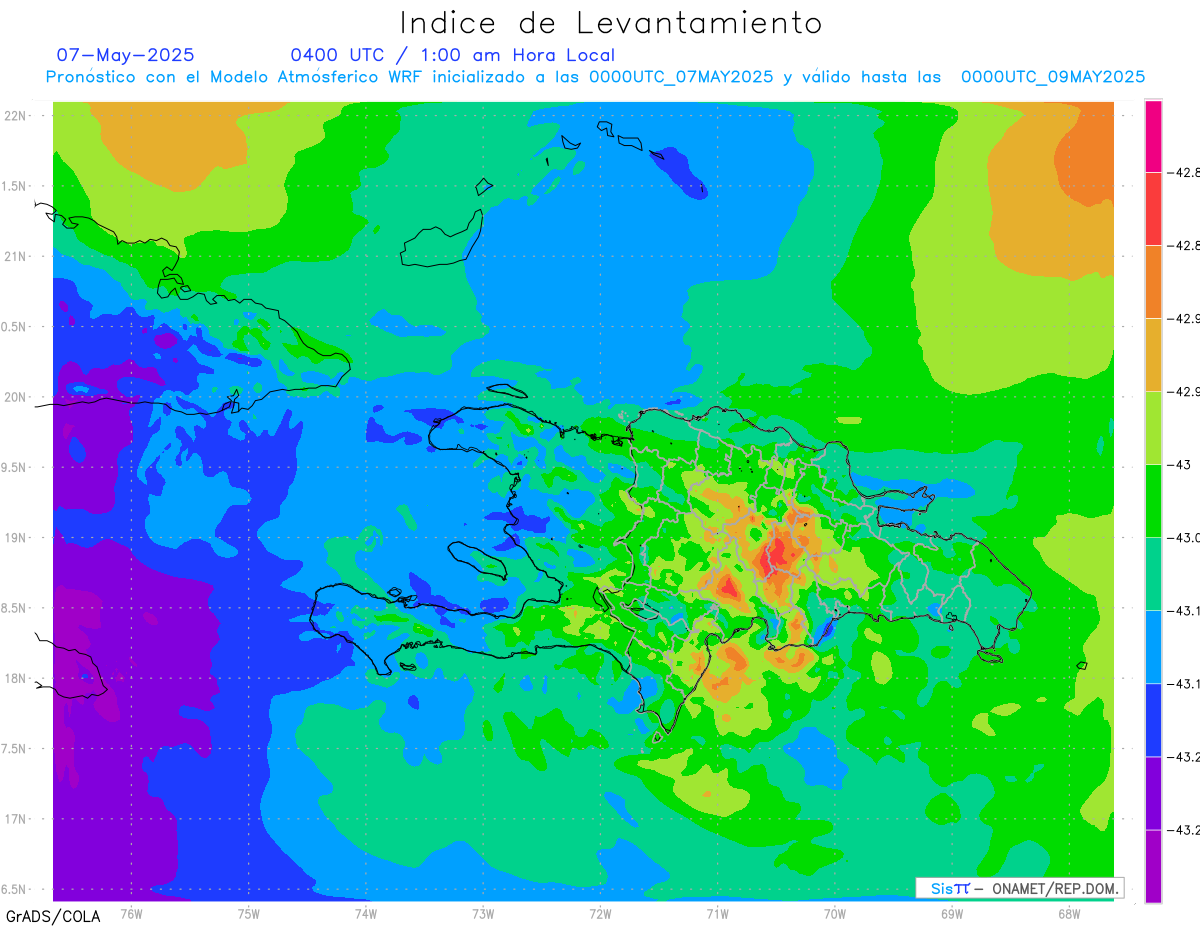Click the light blue color bar segment
This screenshot has width=1200, height=927.
(1153, 647)
